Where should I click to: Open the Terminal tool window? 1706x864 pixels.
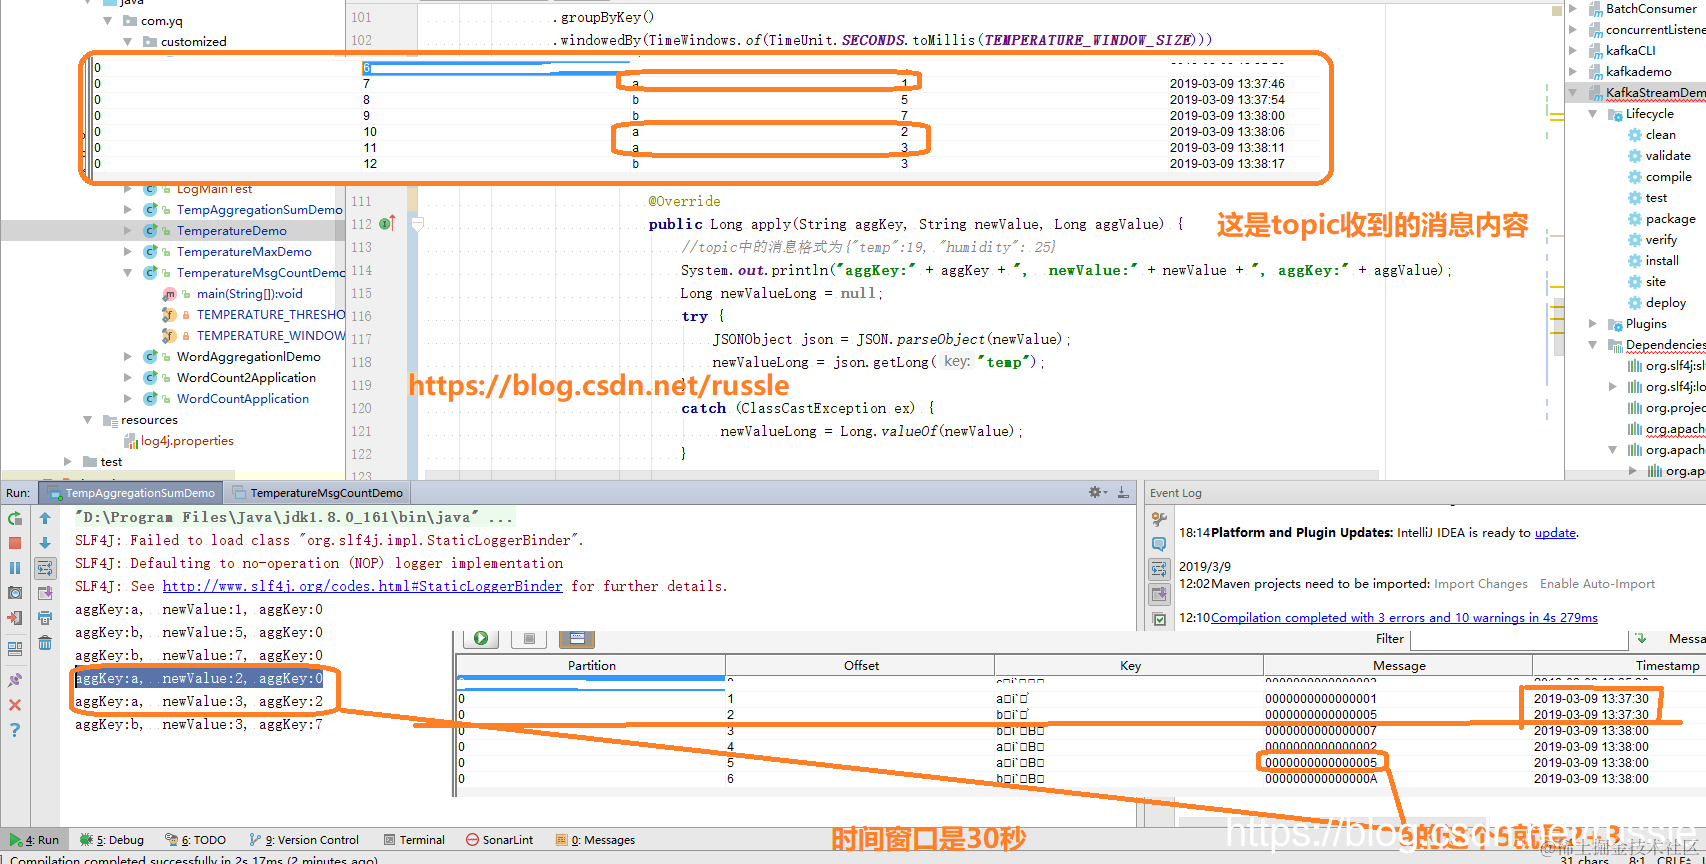point(414,840)
